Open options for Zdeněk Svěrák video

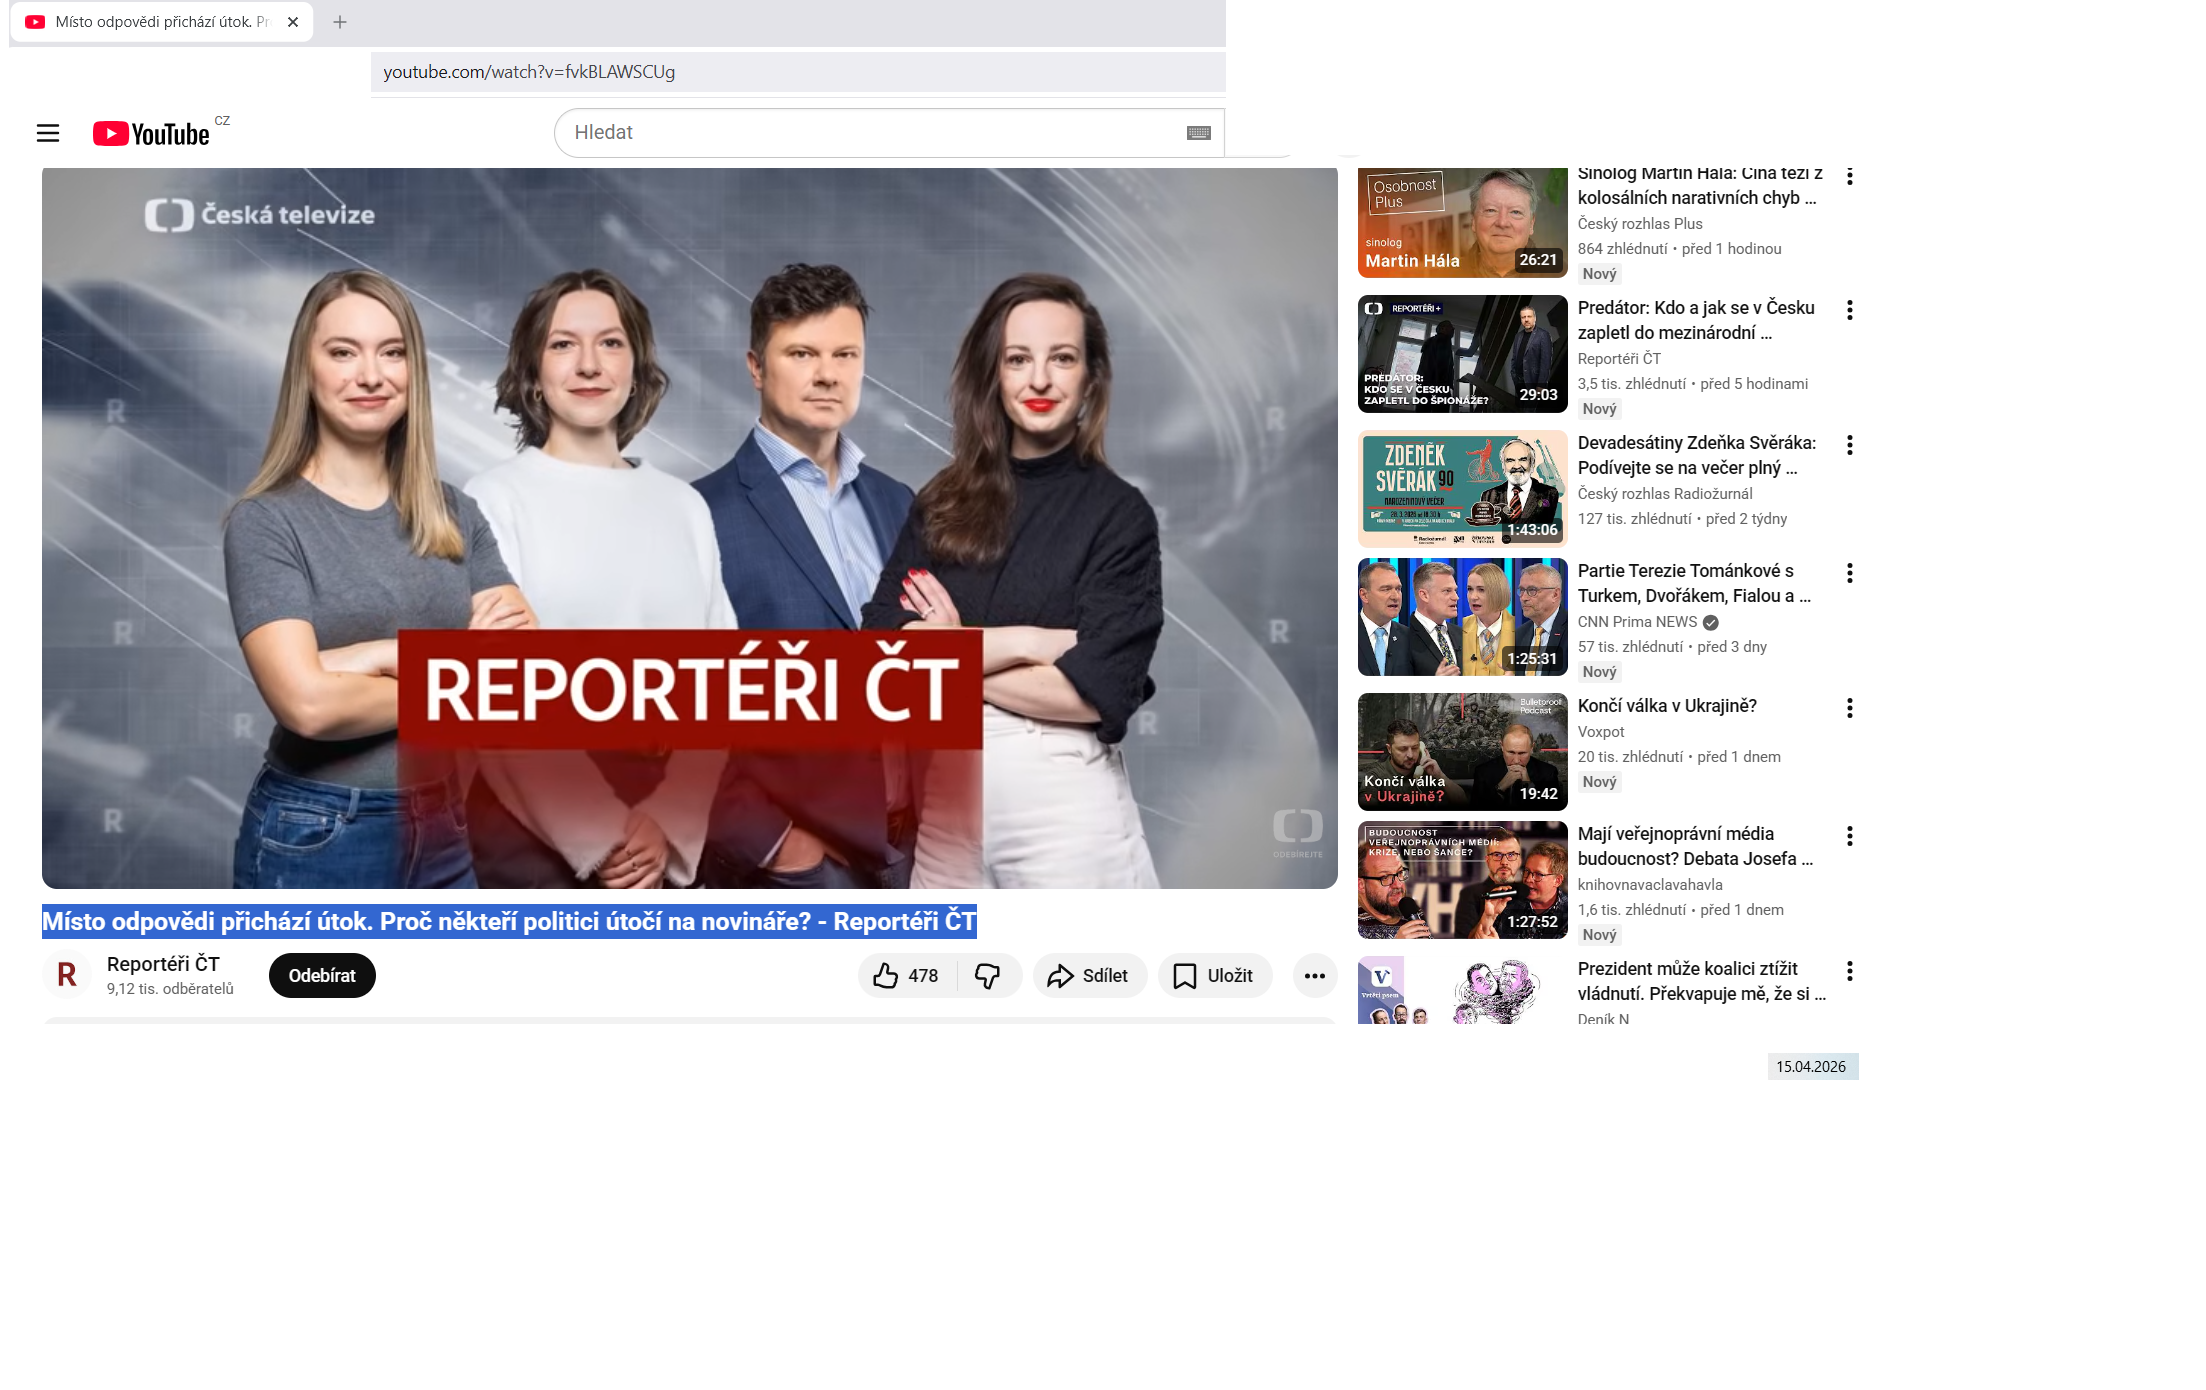1849,445
